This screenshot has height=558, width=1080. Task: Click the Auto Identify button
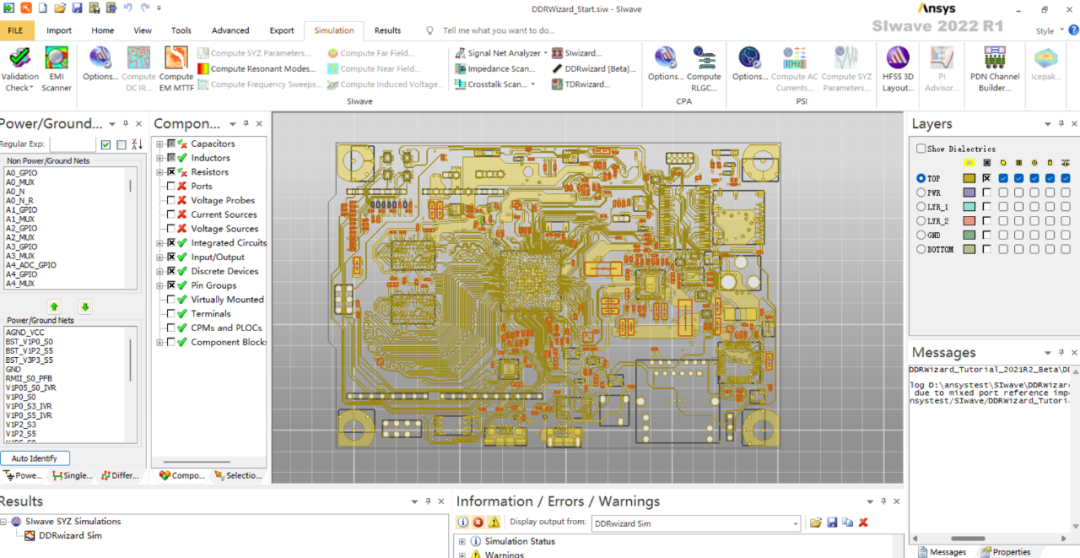click(34, 458)
